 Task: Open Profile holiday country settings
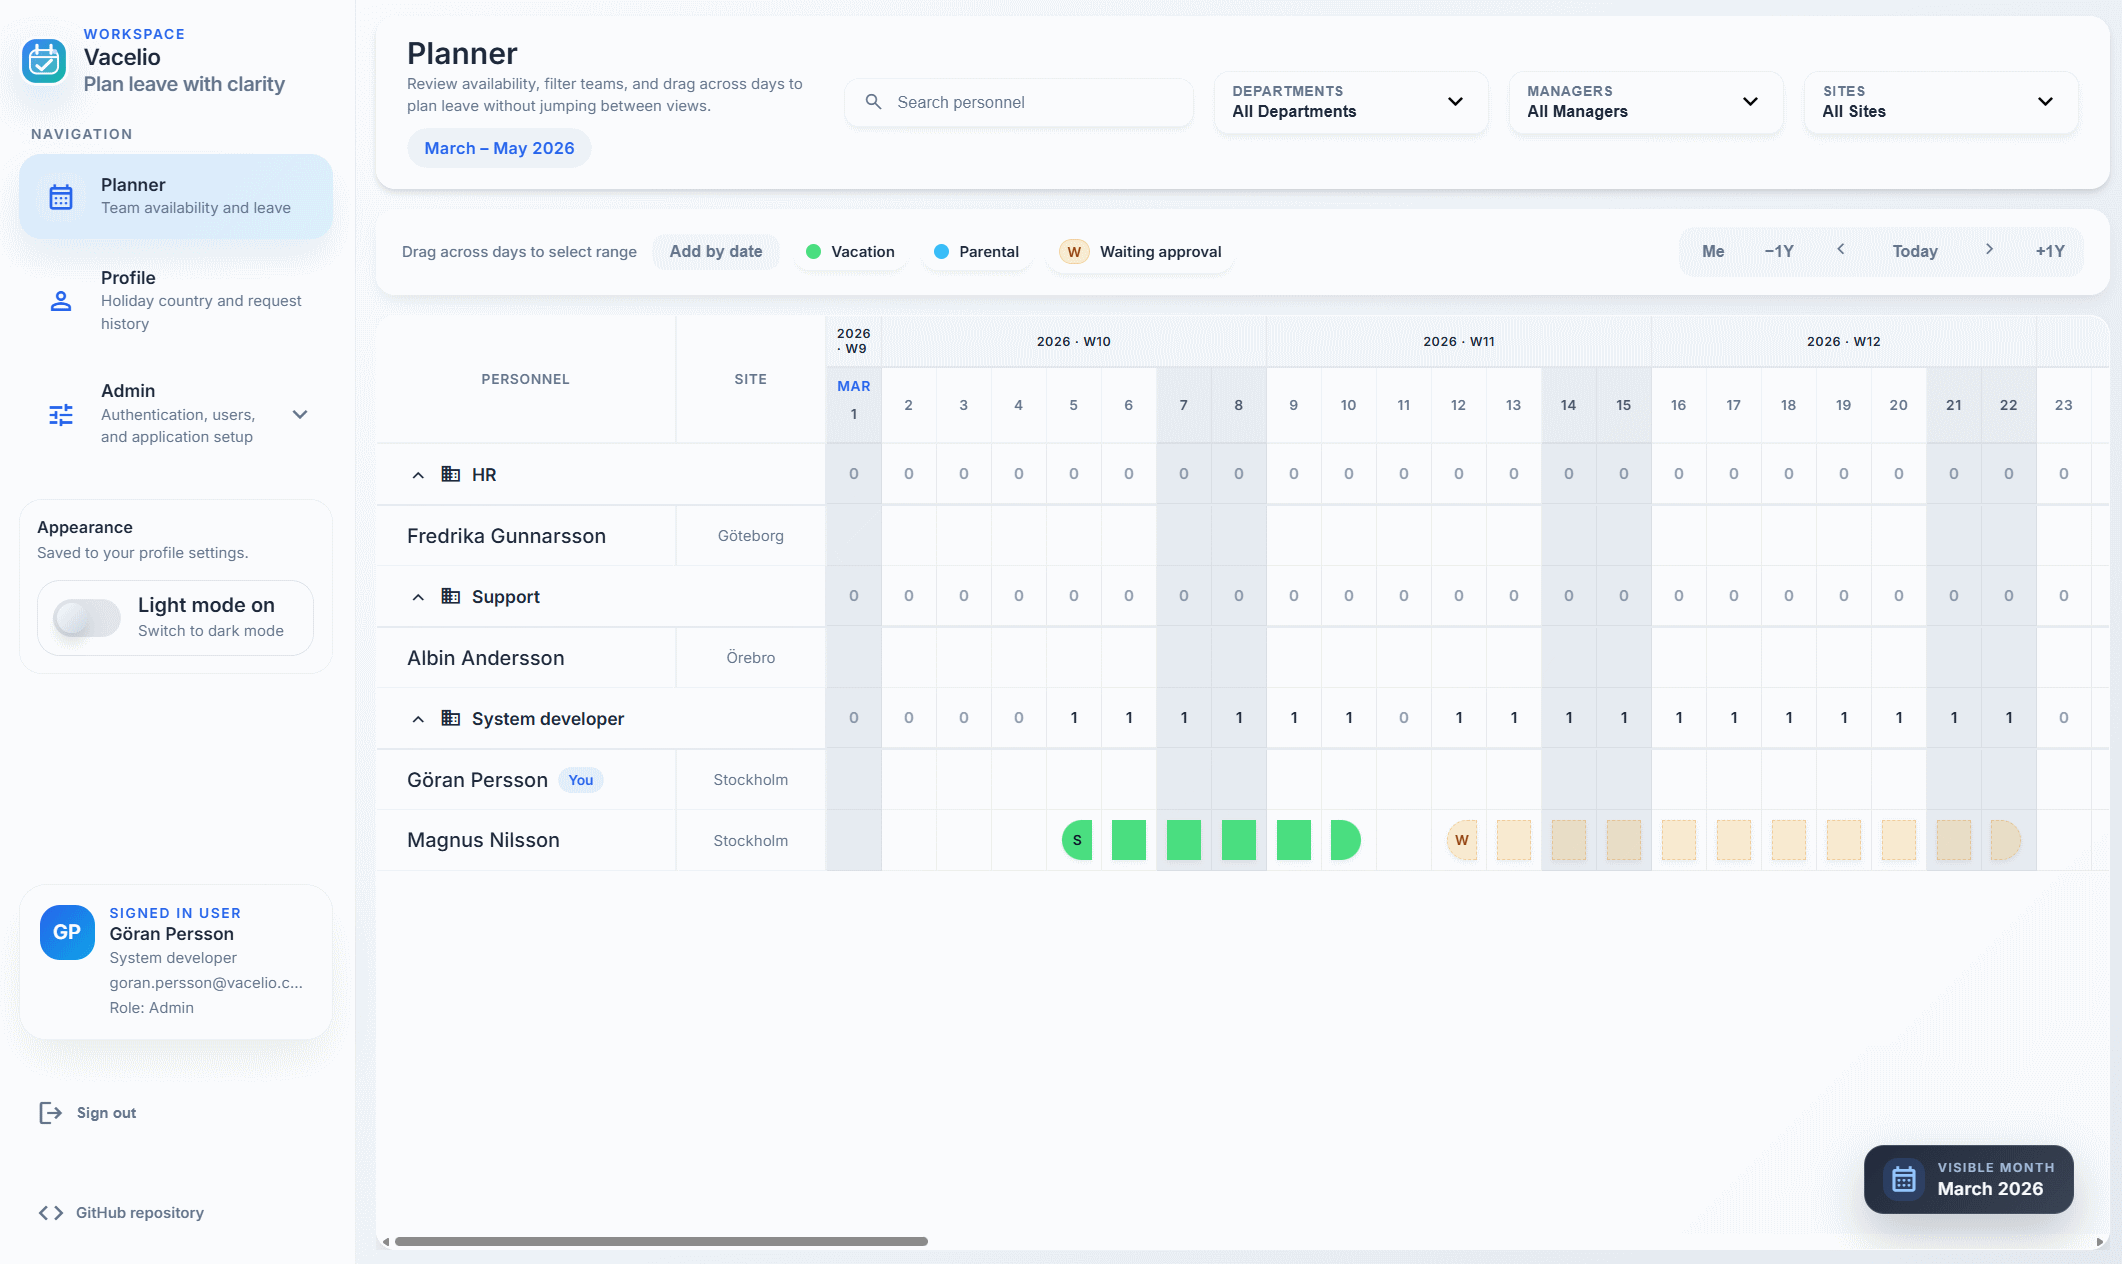pos(175,300)
